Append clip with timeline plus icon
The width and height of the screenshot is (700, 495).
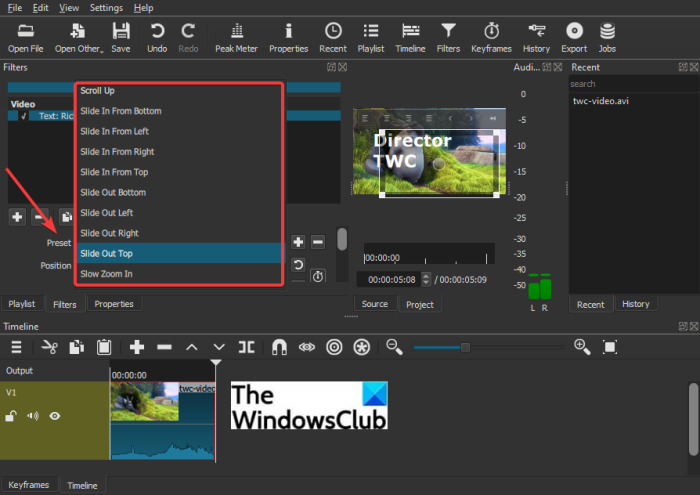(137, 347)
